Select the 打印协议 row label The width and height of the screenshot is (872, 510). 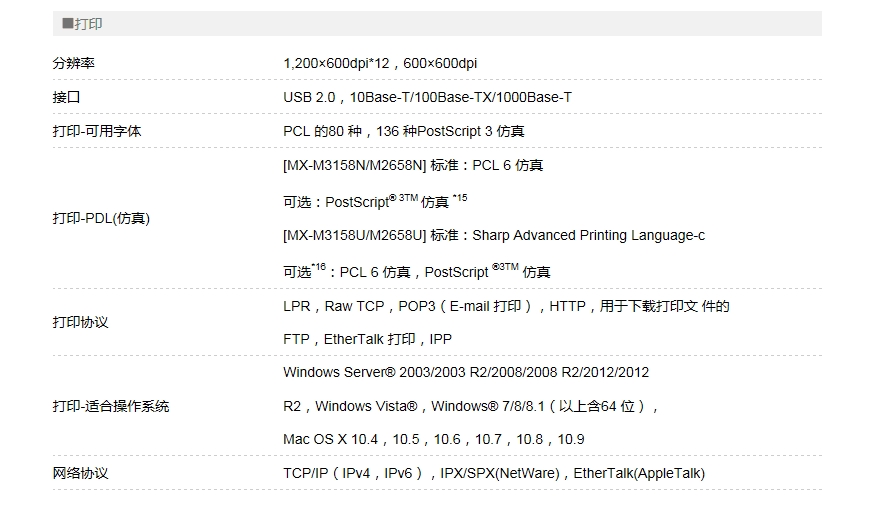click(x=80, y=323)
